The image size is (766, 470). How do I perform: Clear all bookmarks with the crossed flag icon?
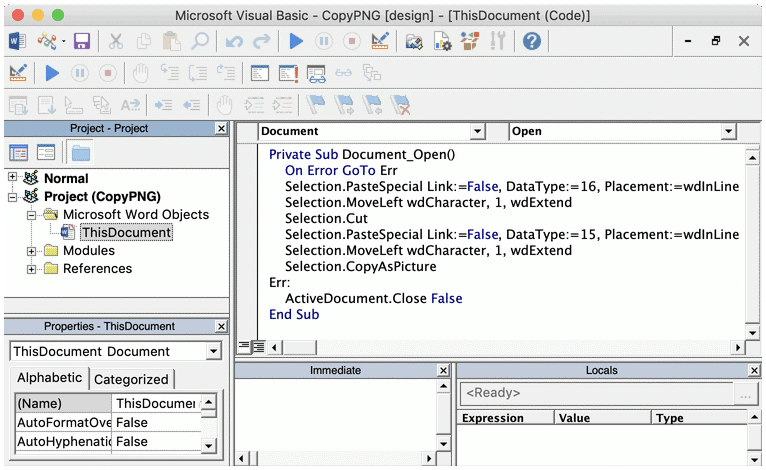pyautogui.click(x=401, y=105)
